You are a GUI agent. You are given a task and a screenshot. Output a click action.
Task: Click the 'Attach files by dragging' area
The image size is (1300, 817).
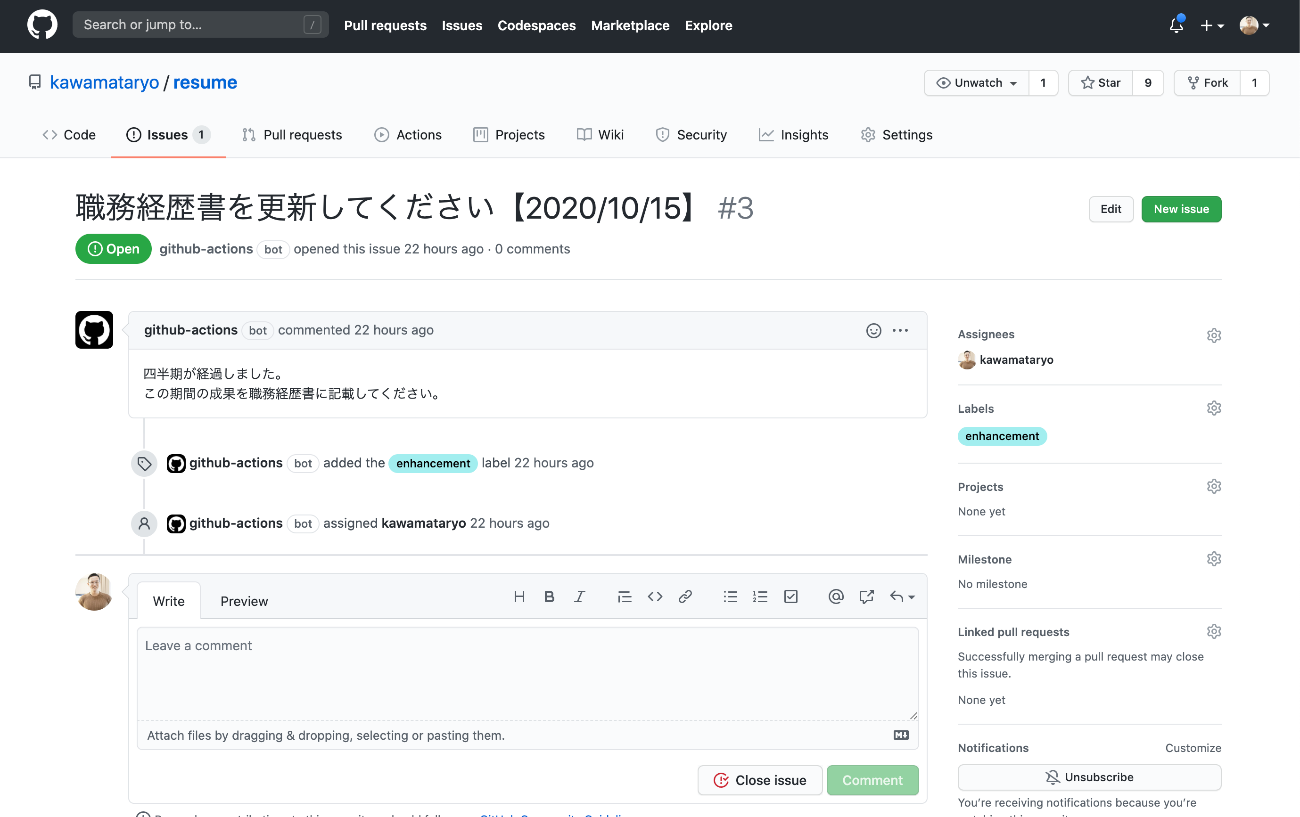point(528,735)
